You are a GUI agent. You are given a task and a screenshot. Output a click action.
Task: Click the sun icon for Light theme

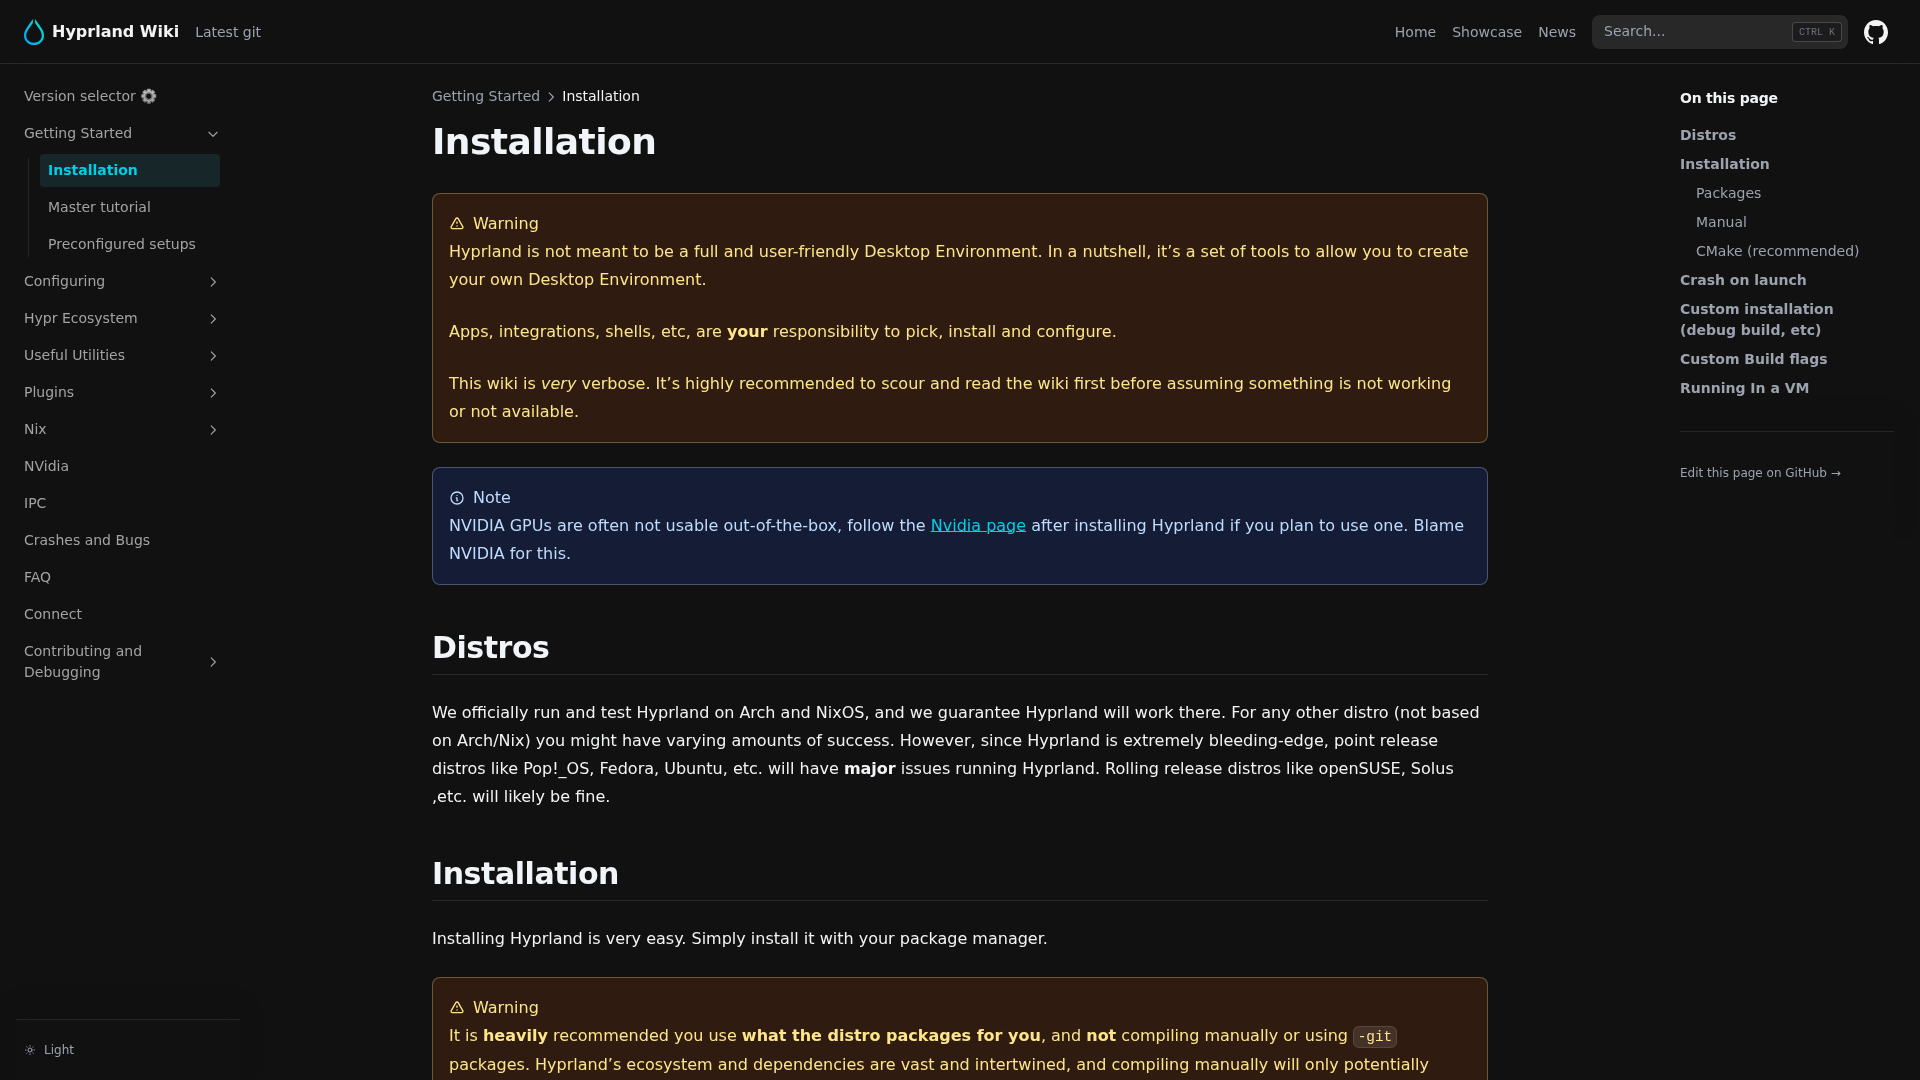coord(30,1050)
